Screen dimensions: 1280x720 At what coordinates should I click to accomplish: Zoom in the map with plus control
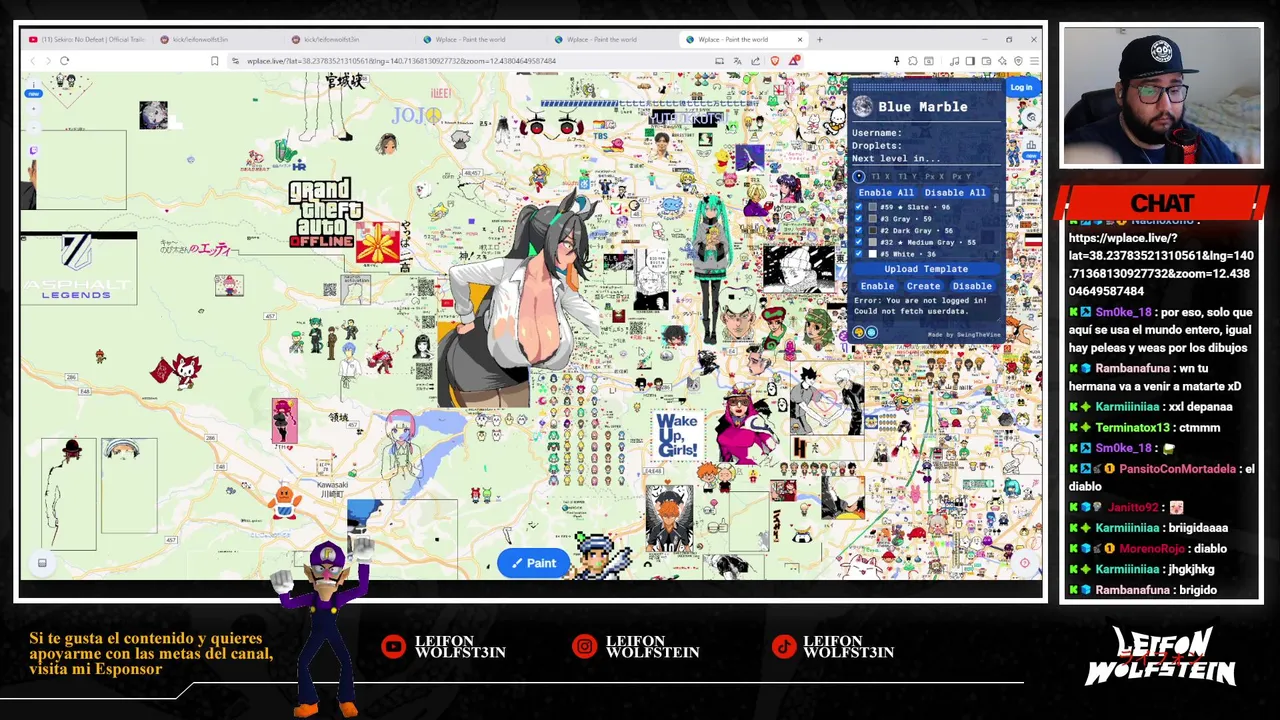[34, 108]
